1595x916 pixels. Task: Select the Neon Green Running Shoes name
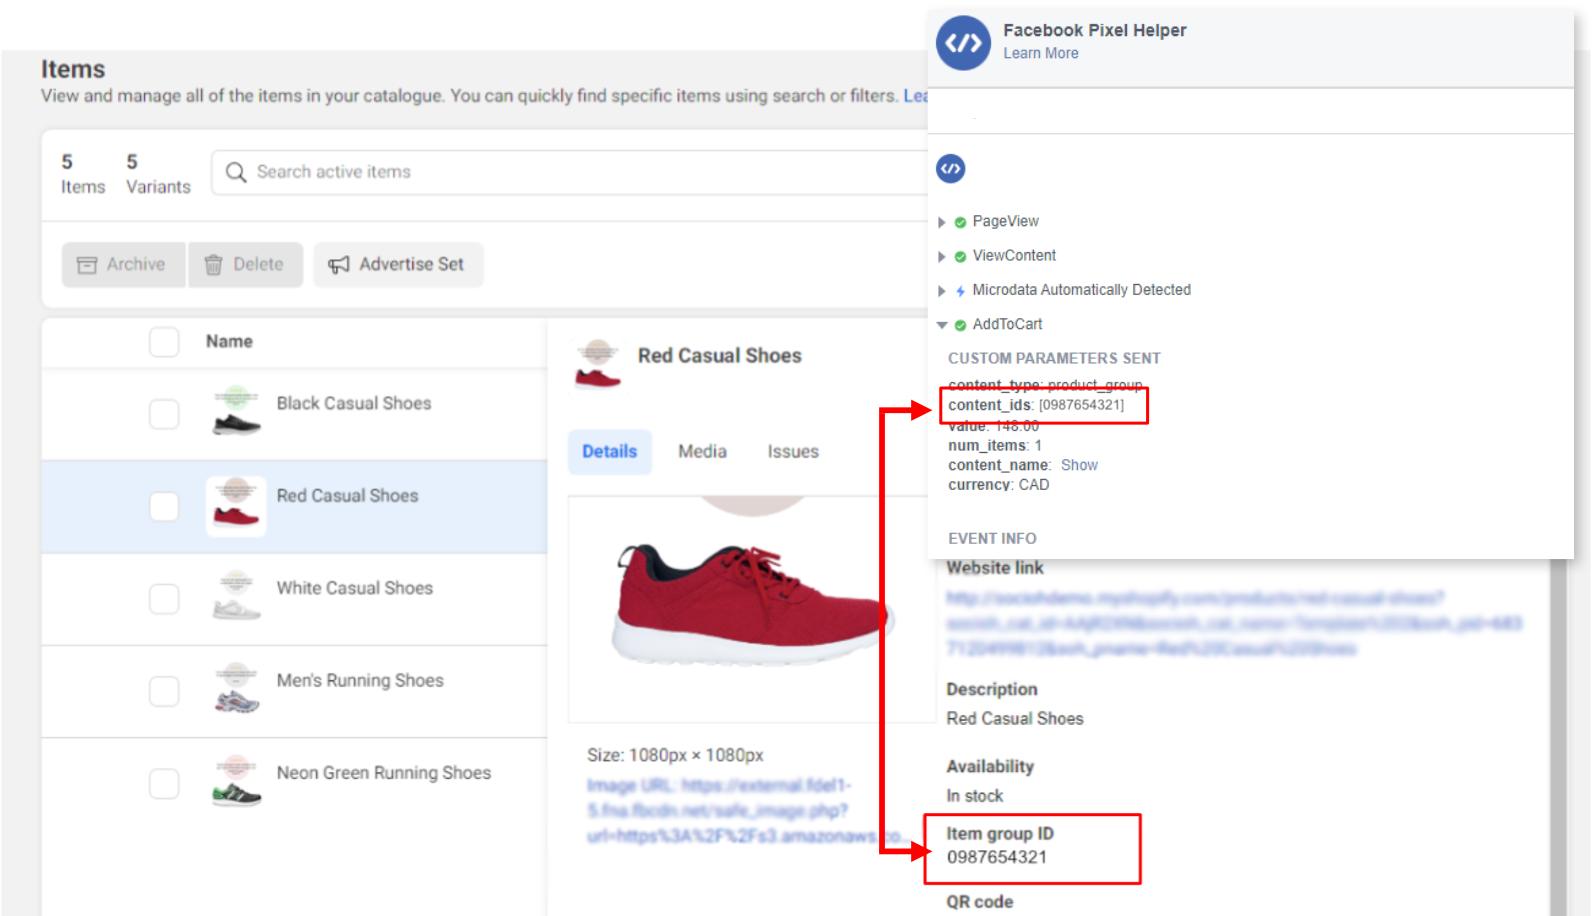tap(384, 773)
